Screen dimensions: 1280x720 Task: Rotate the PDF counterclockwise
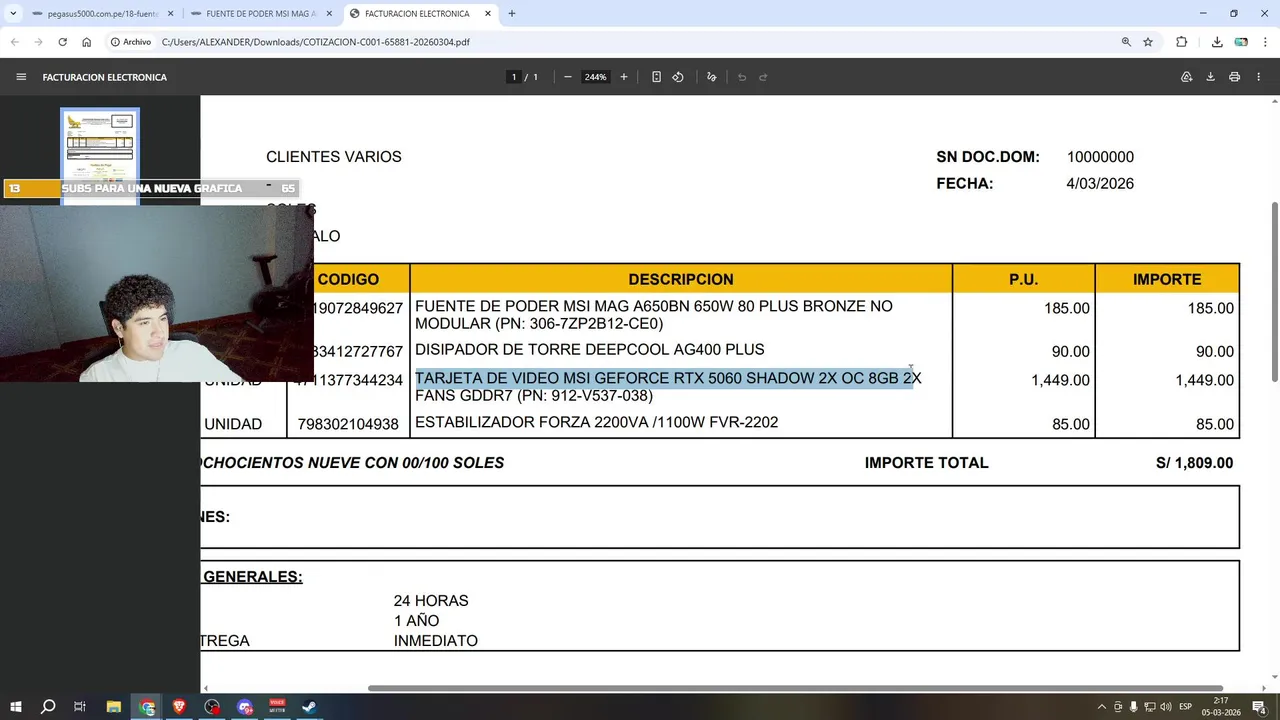click(678, 77)
